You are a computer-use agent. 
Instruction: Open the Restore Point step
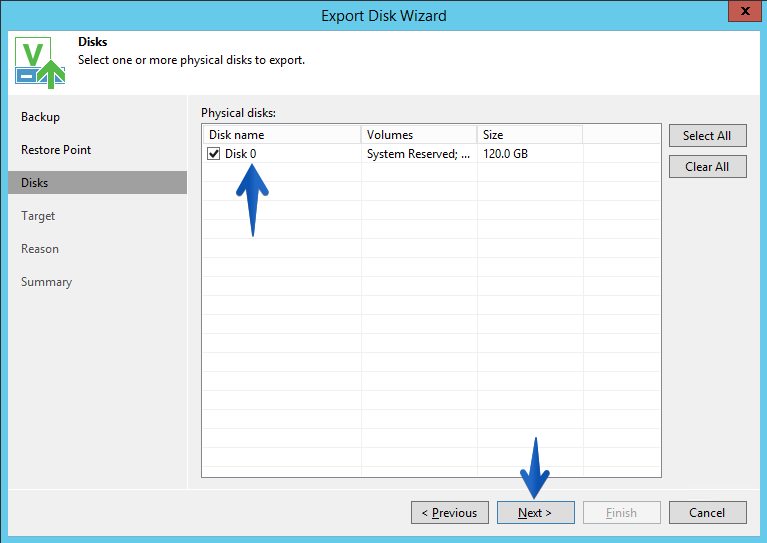tap(56, 150)
